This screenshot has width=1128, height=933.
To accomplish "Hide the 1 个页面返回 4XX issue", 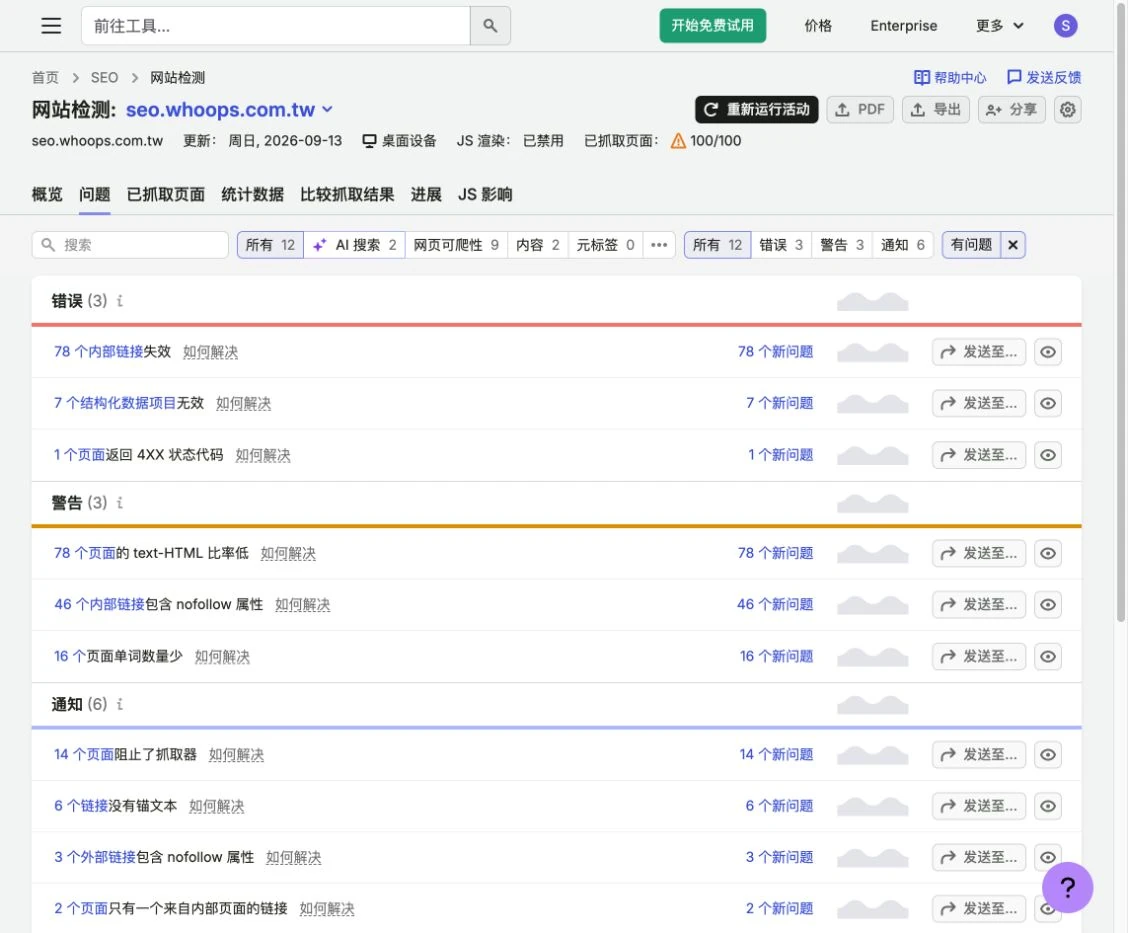I will [1048, 455].
